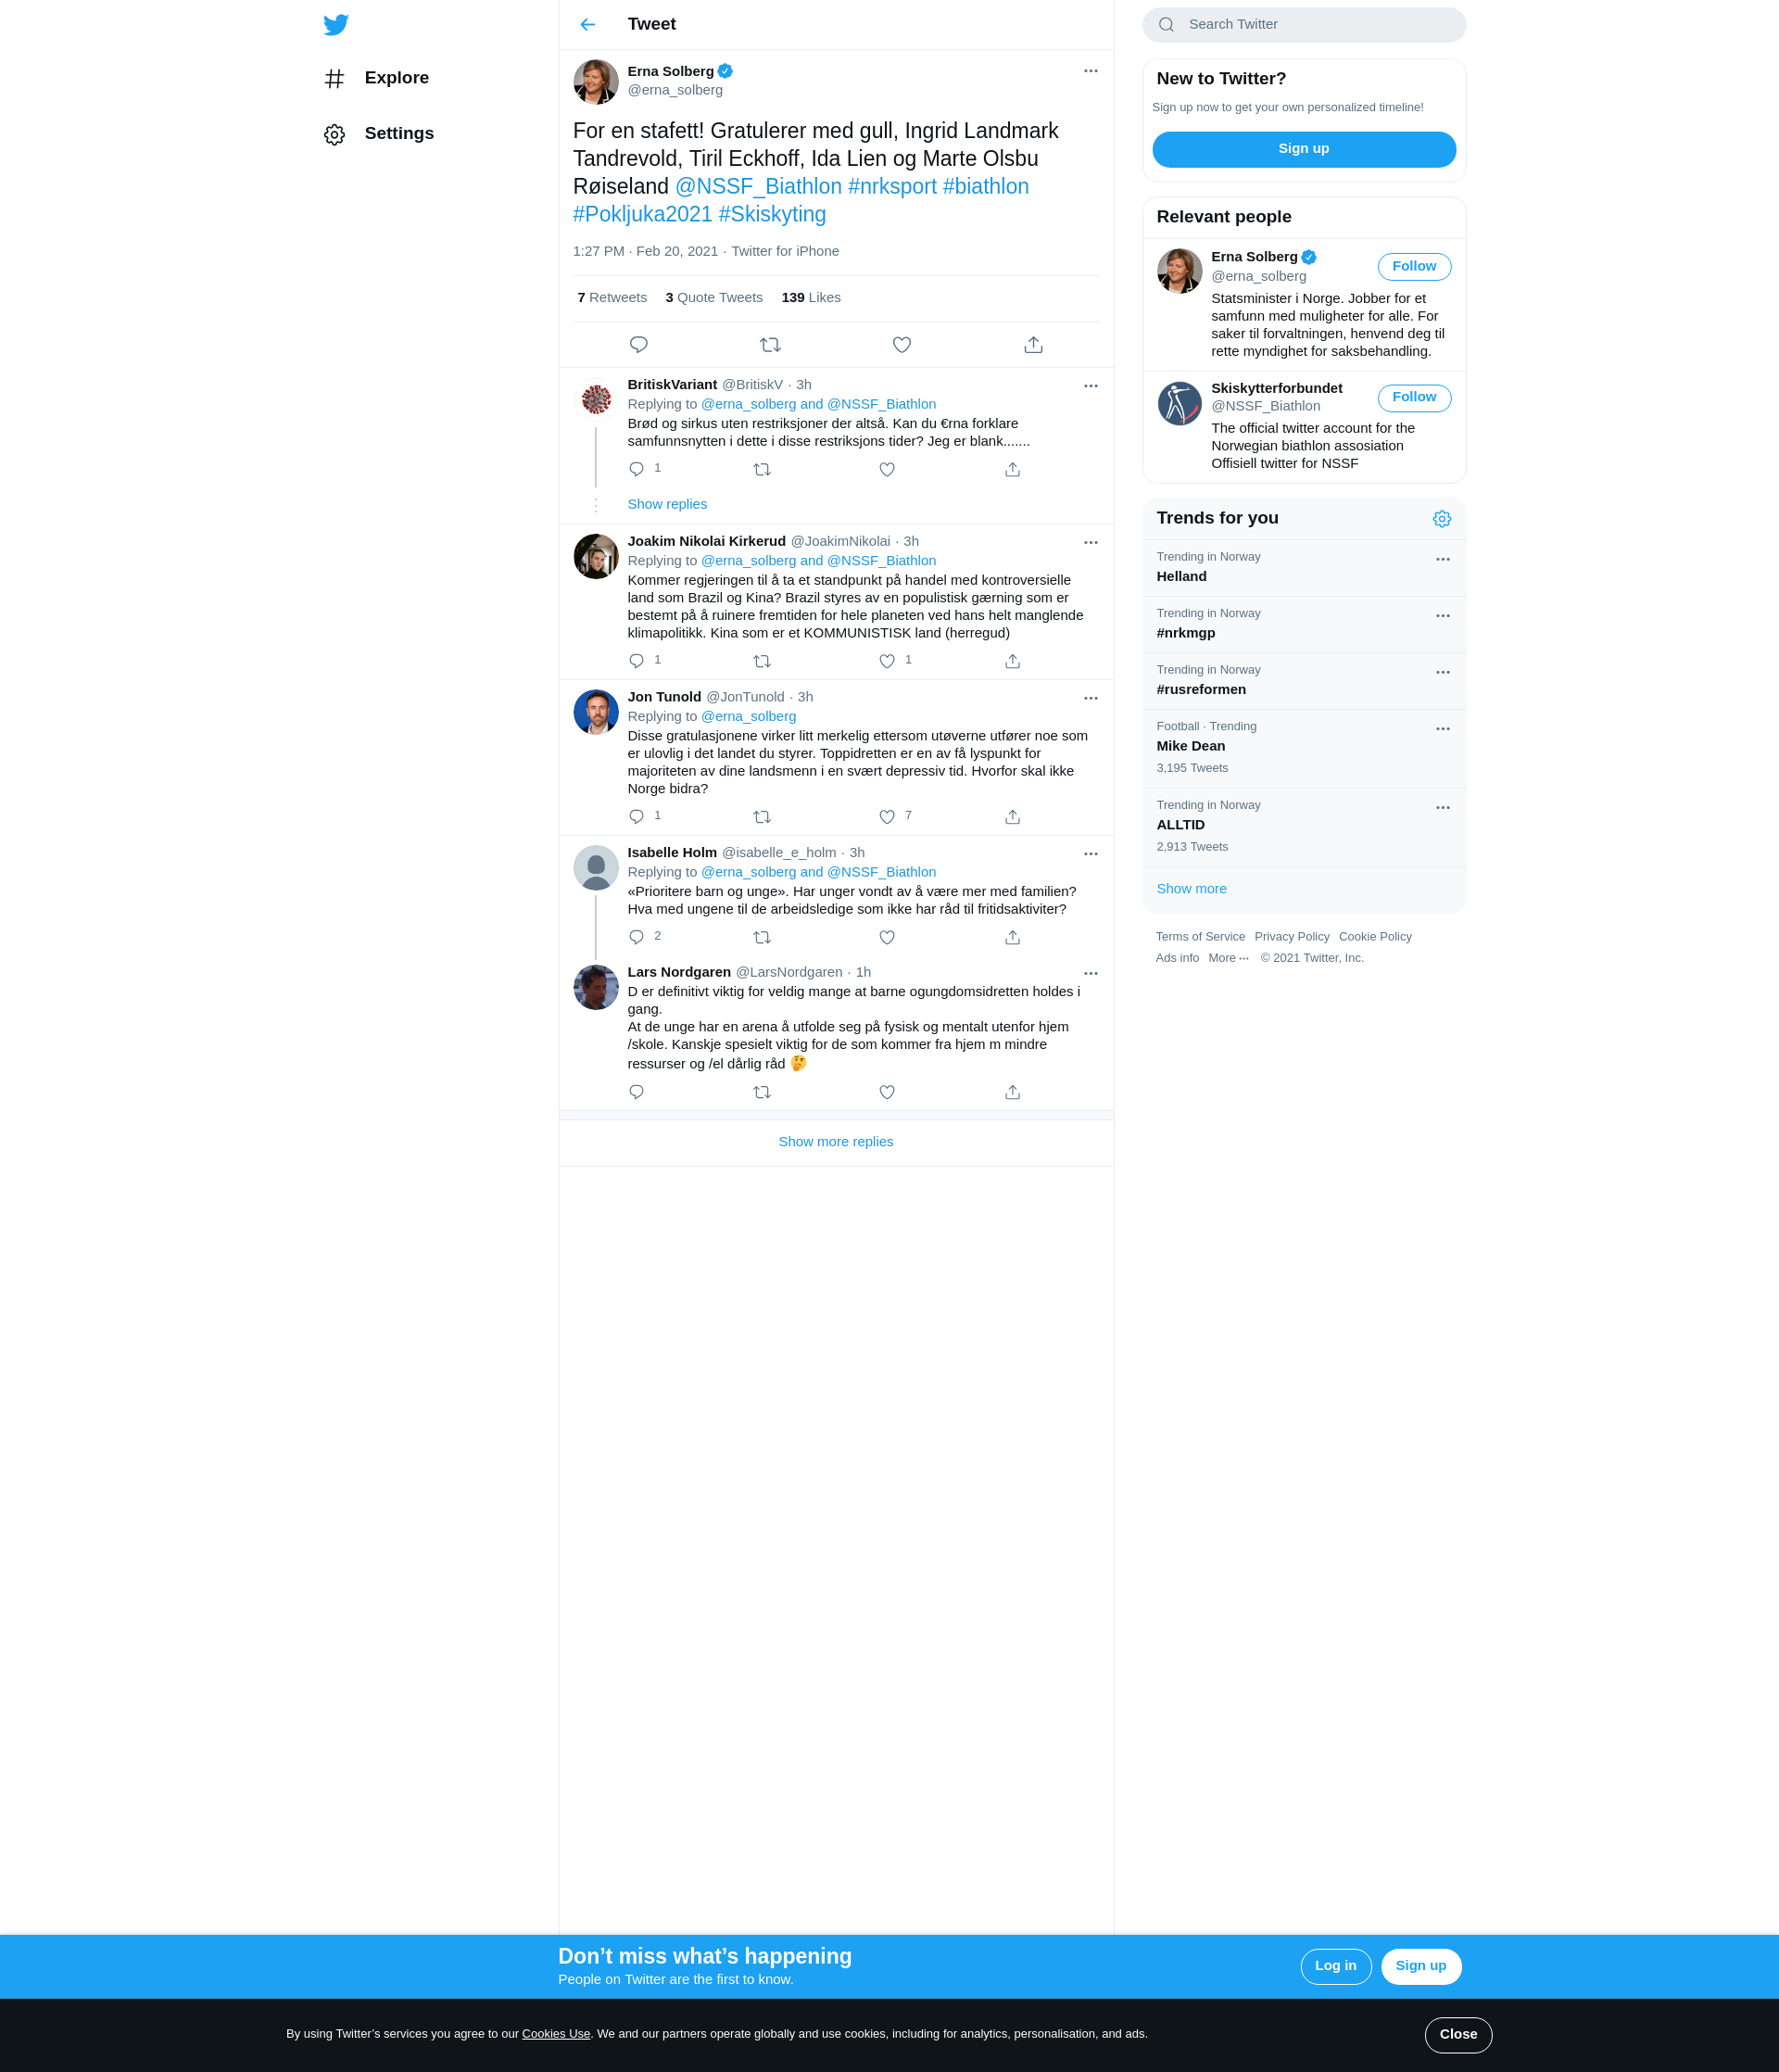Retweet Erna Solberg's main tweet
Screen dimensions: 1779x2072
770,345
